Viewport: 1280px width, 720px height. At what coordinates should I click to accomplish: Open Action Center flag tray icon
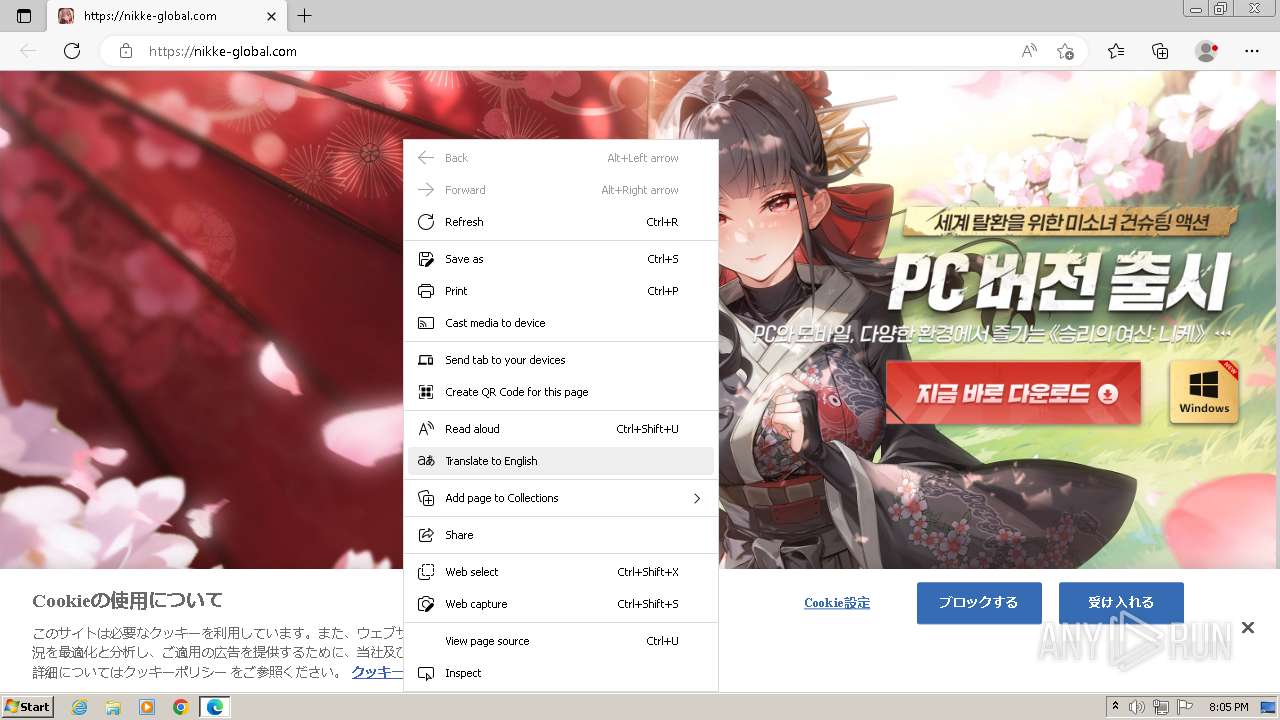(1184, 707)
